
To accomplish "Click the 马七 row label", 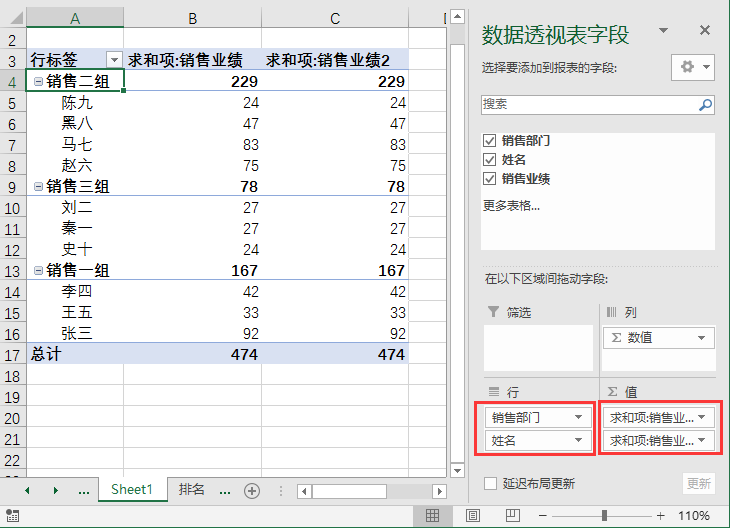I will point(77,144).
